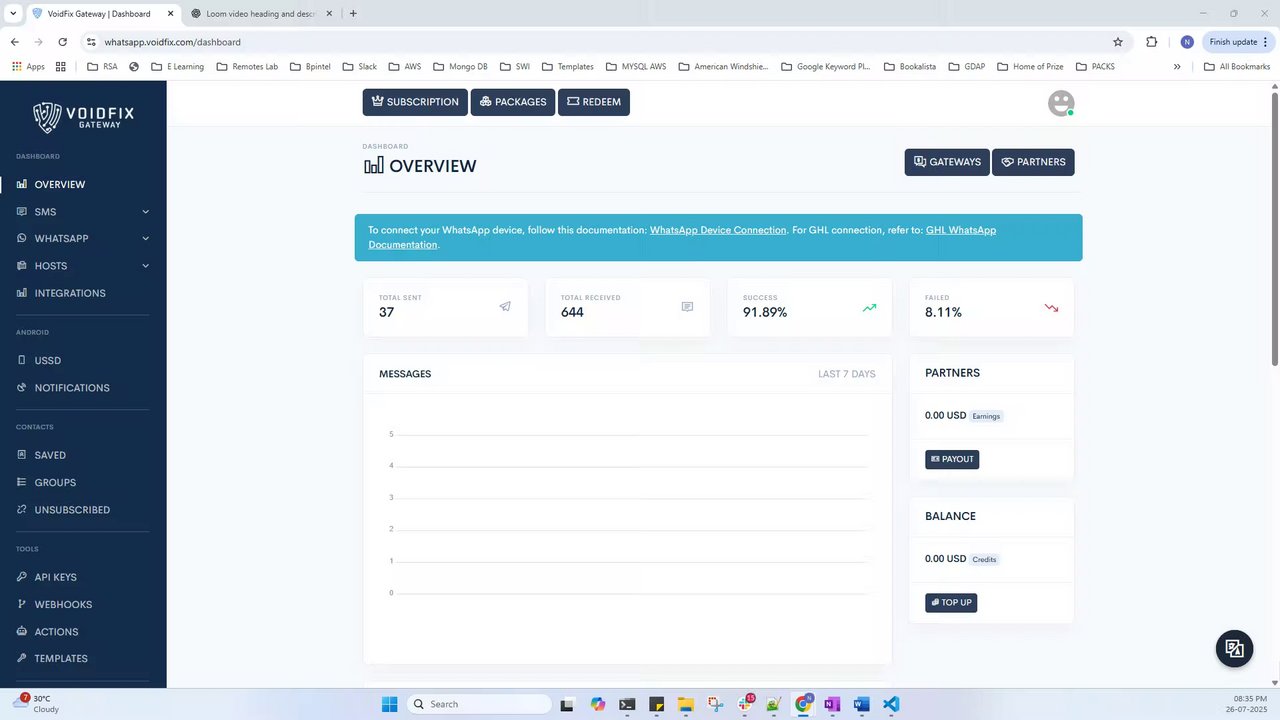The image size is (1280, 720).
Task: Open Visual Studio Code from taskbar
Action: tap(891, 704)
